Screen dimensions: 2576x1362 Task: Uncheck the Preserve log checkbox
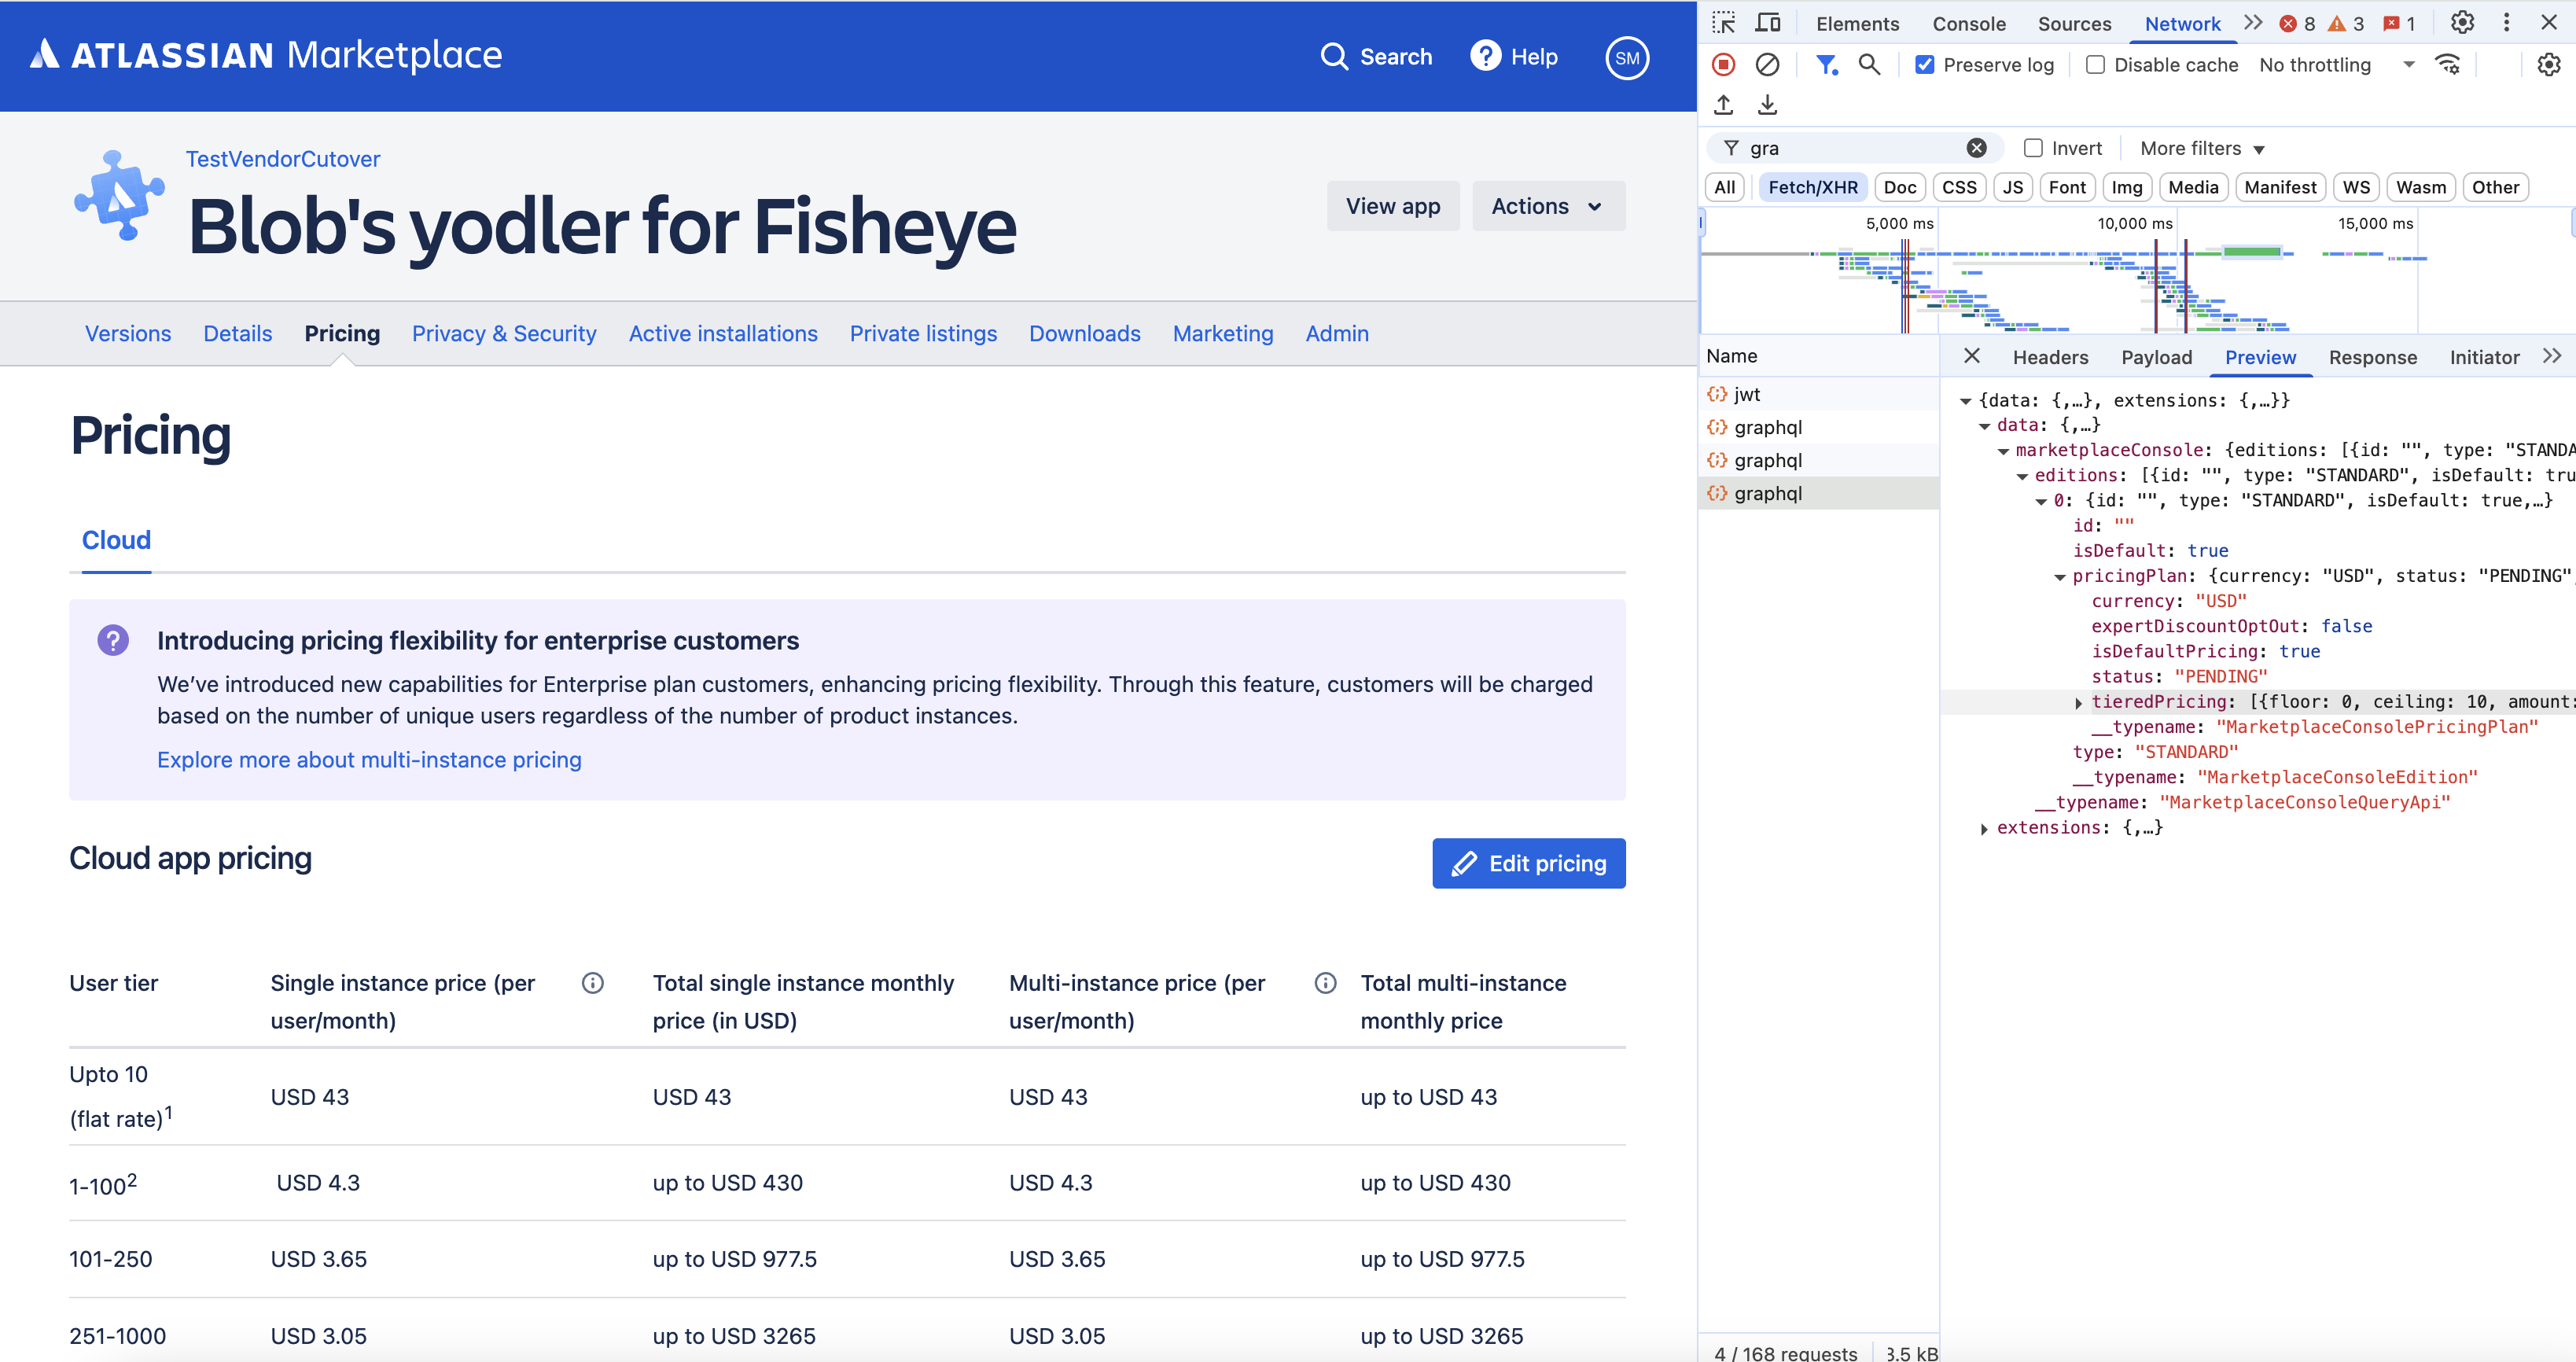[1924, 65]
